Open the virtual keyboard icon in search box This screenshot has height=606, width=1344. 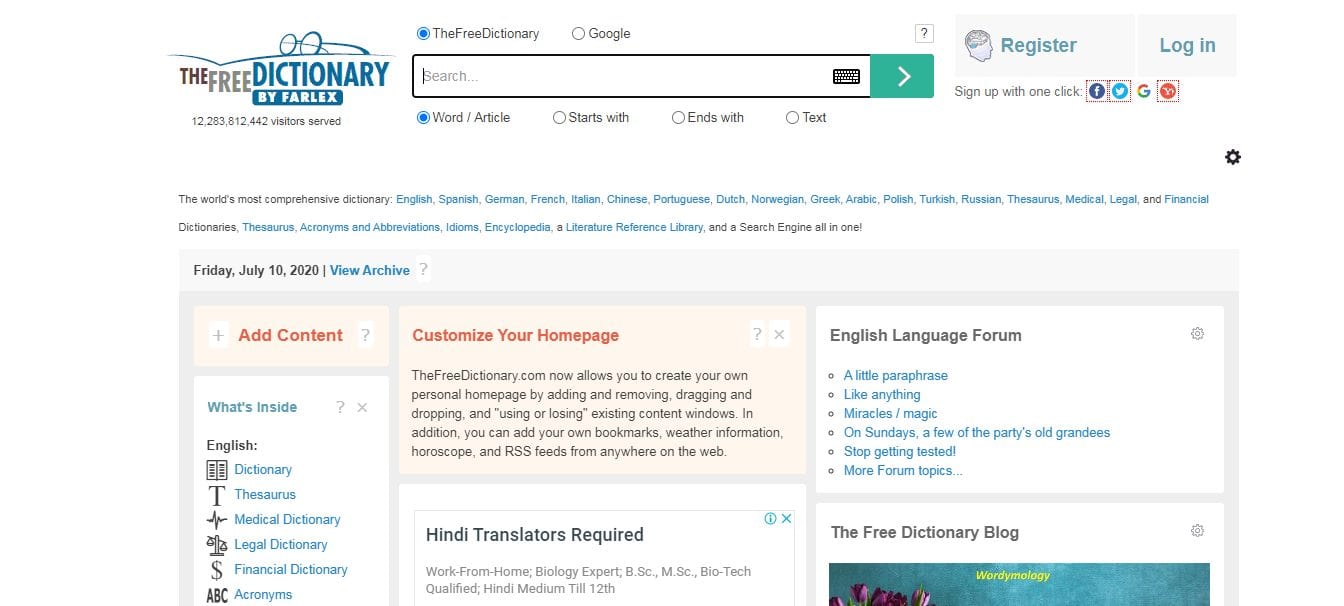point(846,76)
